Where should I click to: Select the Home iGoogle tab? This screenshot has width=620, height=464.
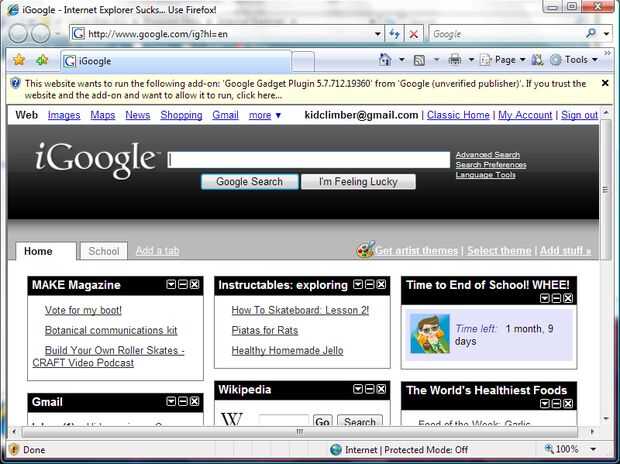click(x=45, y=251)
